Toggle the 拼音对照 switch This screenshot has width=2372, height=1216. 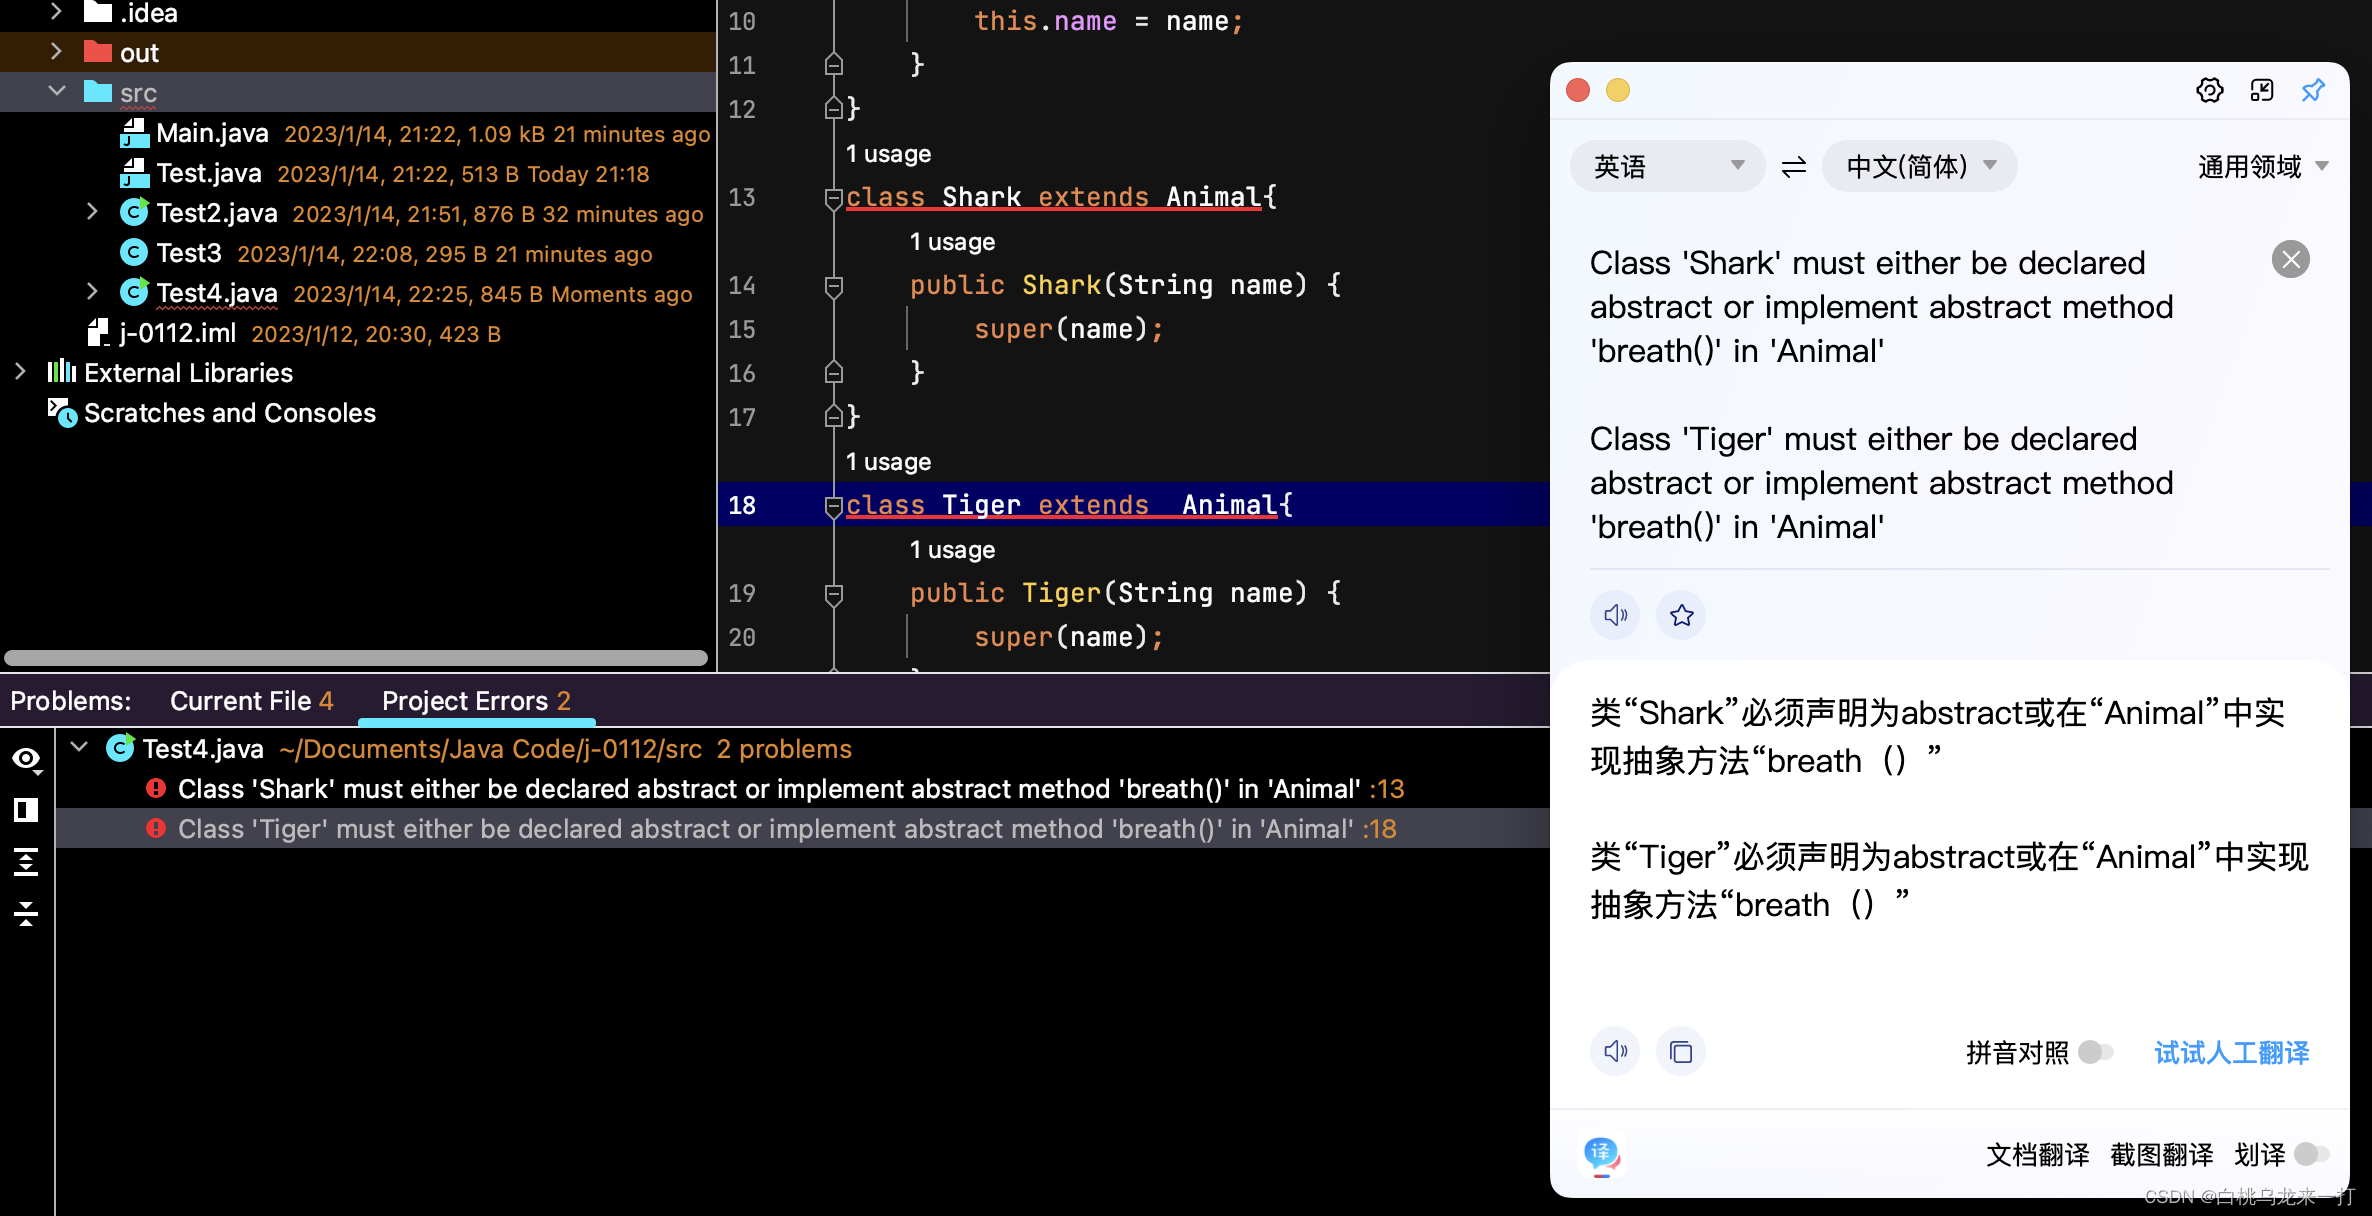pyautogui.click(x=2094, y=1052)
